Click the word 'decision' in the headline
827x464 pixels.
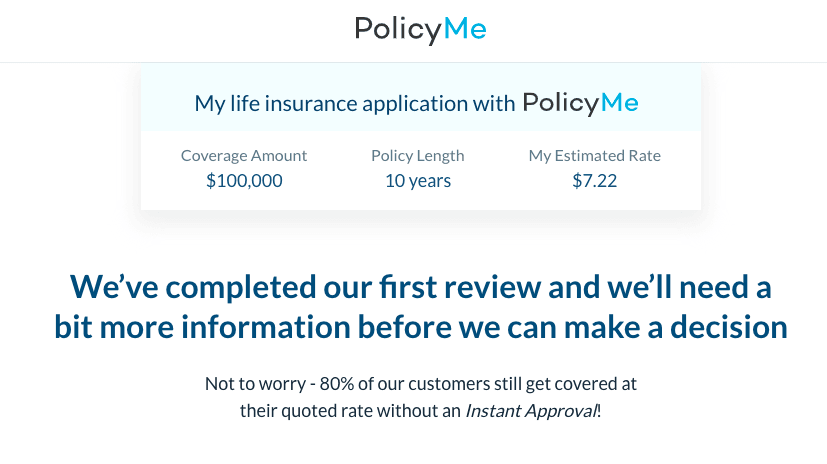729,327
